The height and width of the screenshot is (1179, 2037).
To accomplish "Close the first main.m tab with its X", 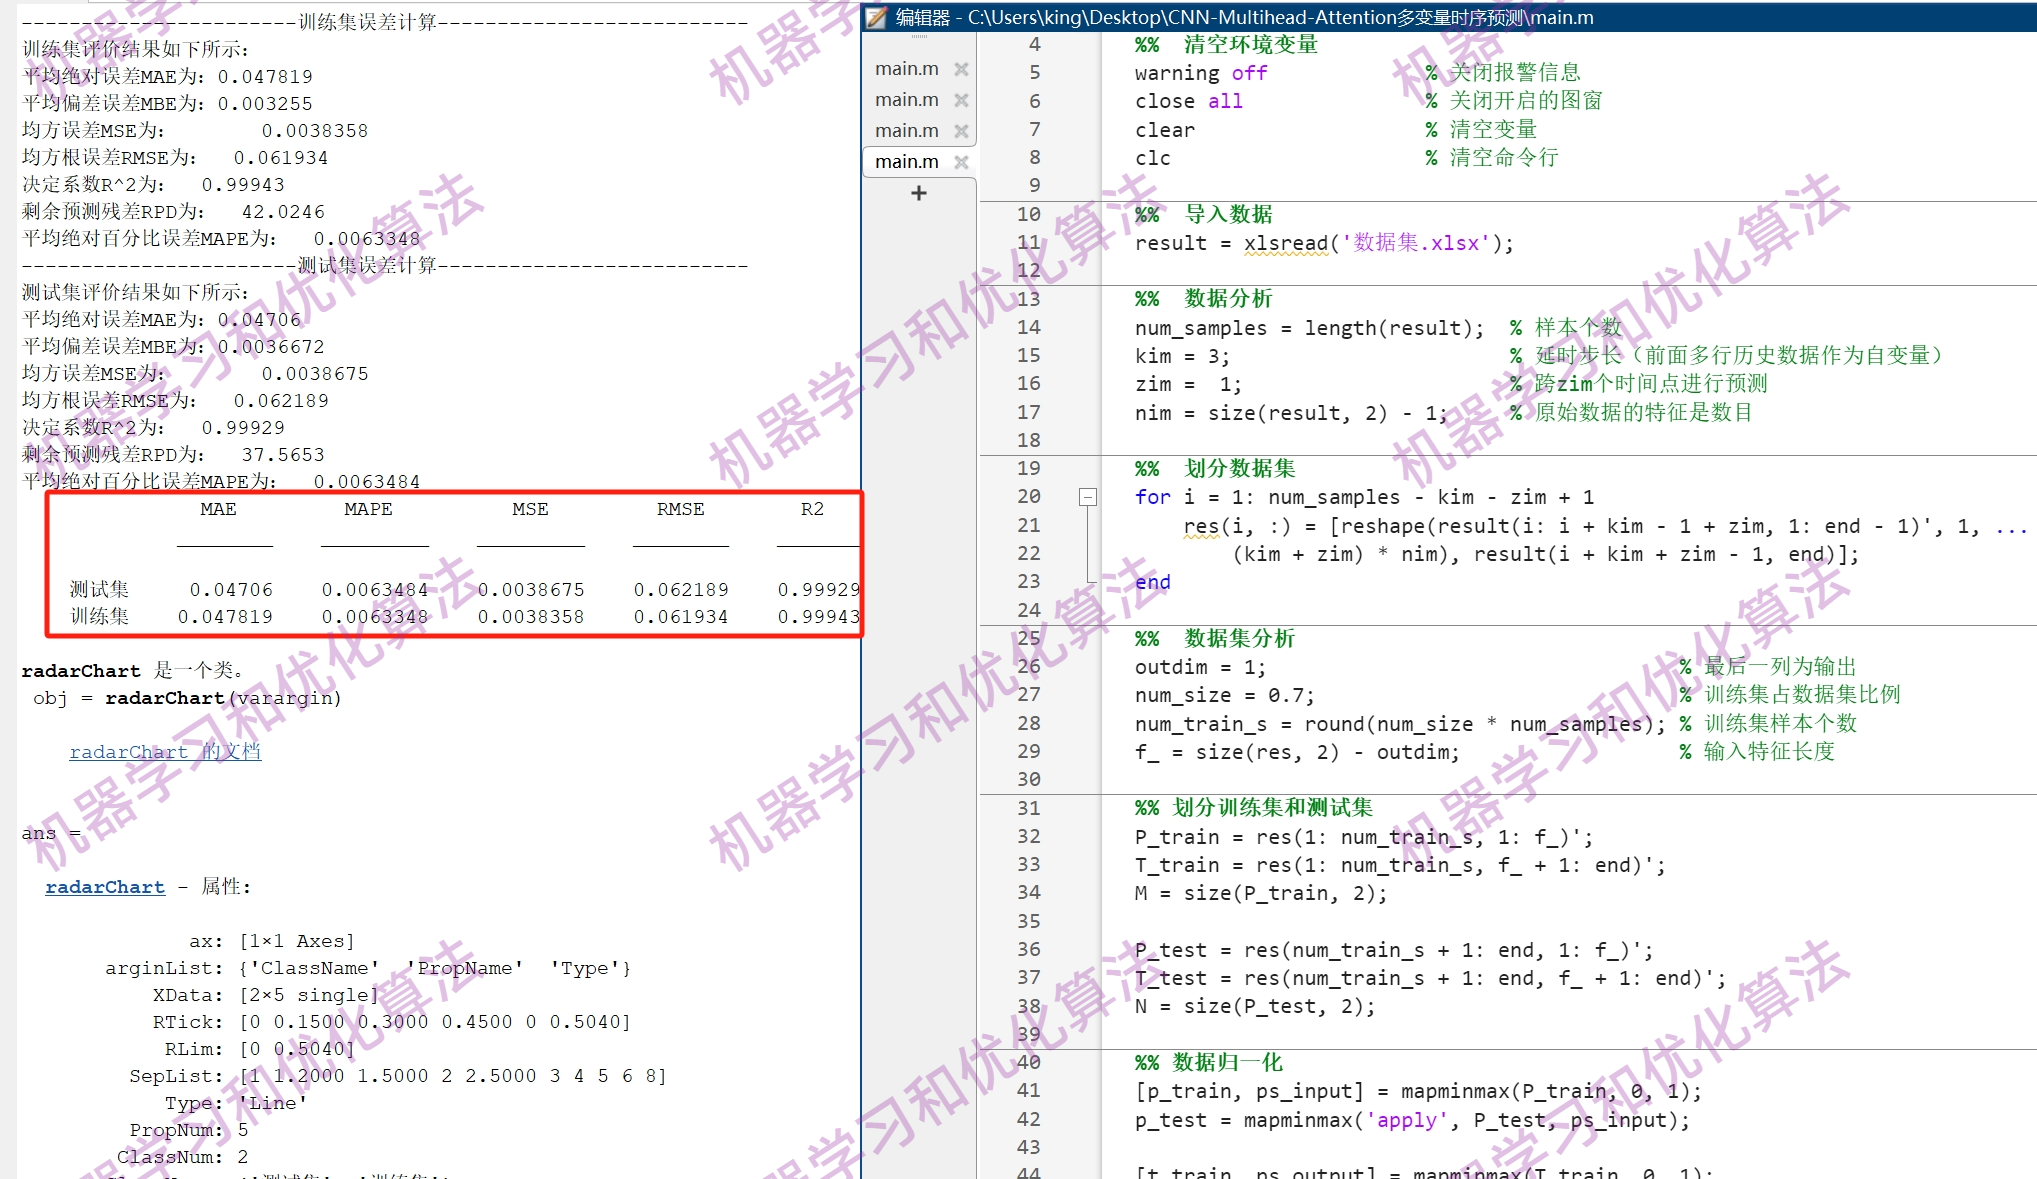I will [x=961, y=69].
